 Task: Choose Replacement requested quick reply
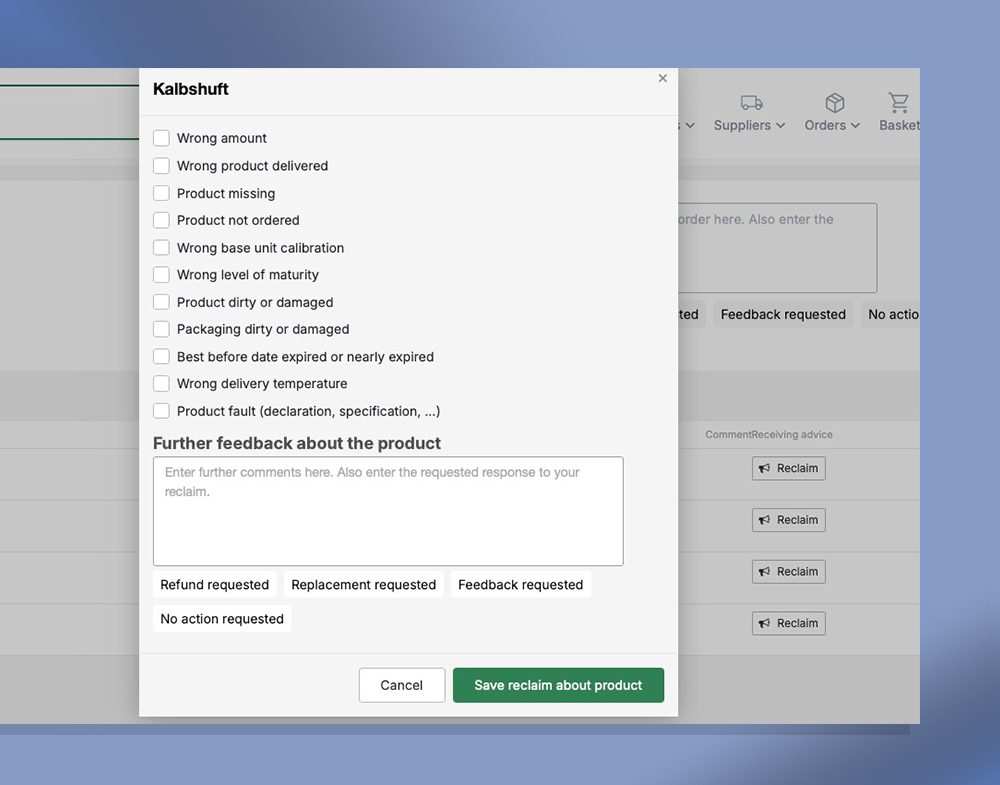tap(363, 585)
